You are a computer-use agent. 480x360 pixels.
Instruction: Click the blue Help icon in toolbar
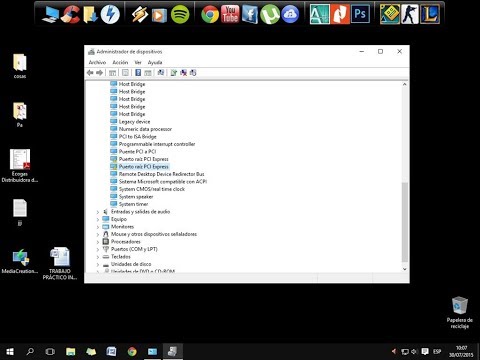click(138, 73)
